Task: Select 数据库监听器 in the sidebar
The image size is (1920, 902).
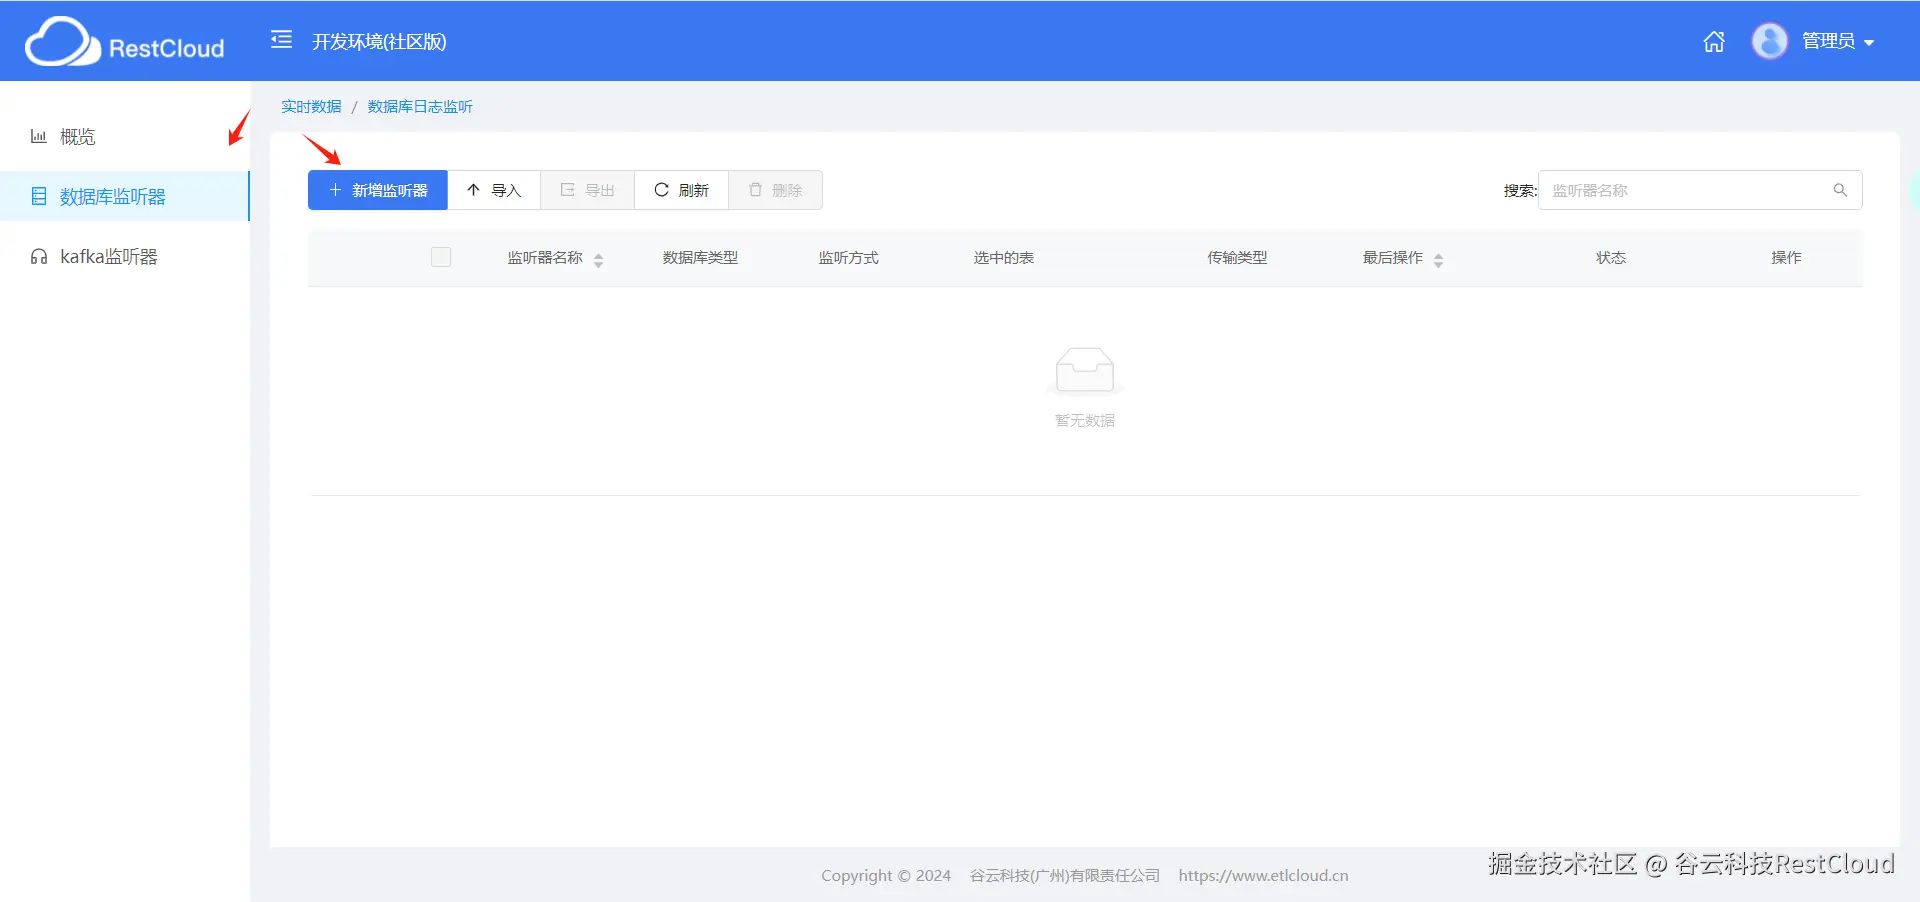Action: click(125, 197)
